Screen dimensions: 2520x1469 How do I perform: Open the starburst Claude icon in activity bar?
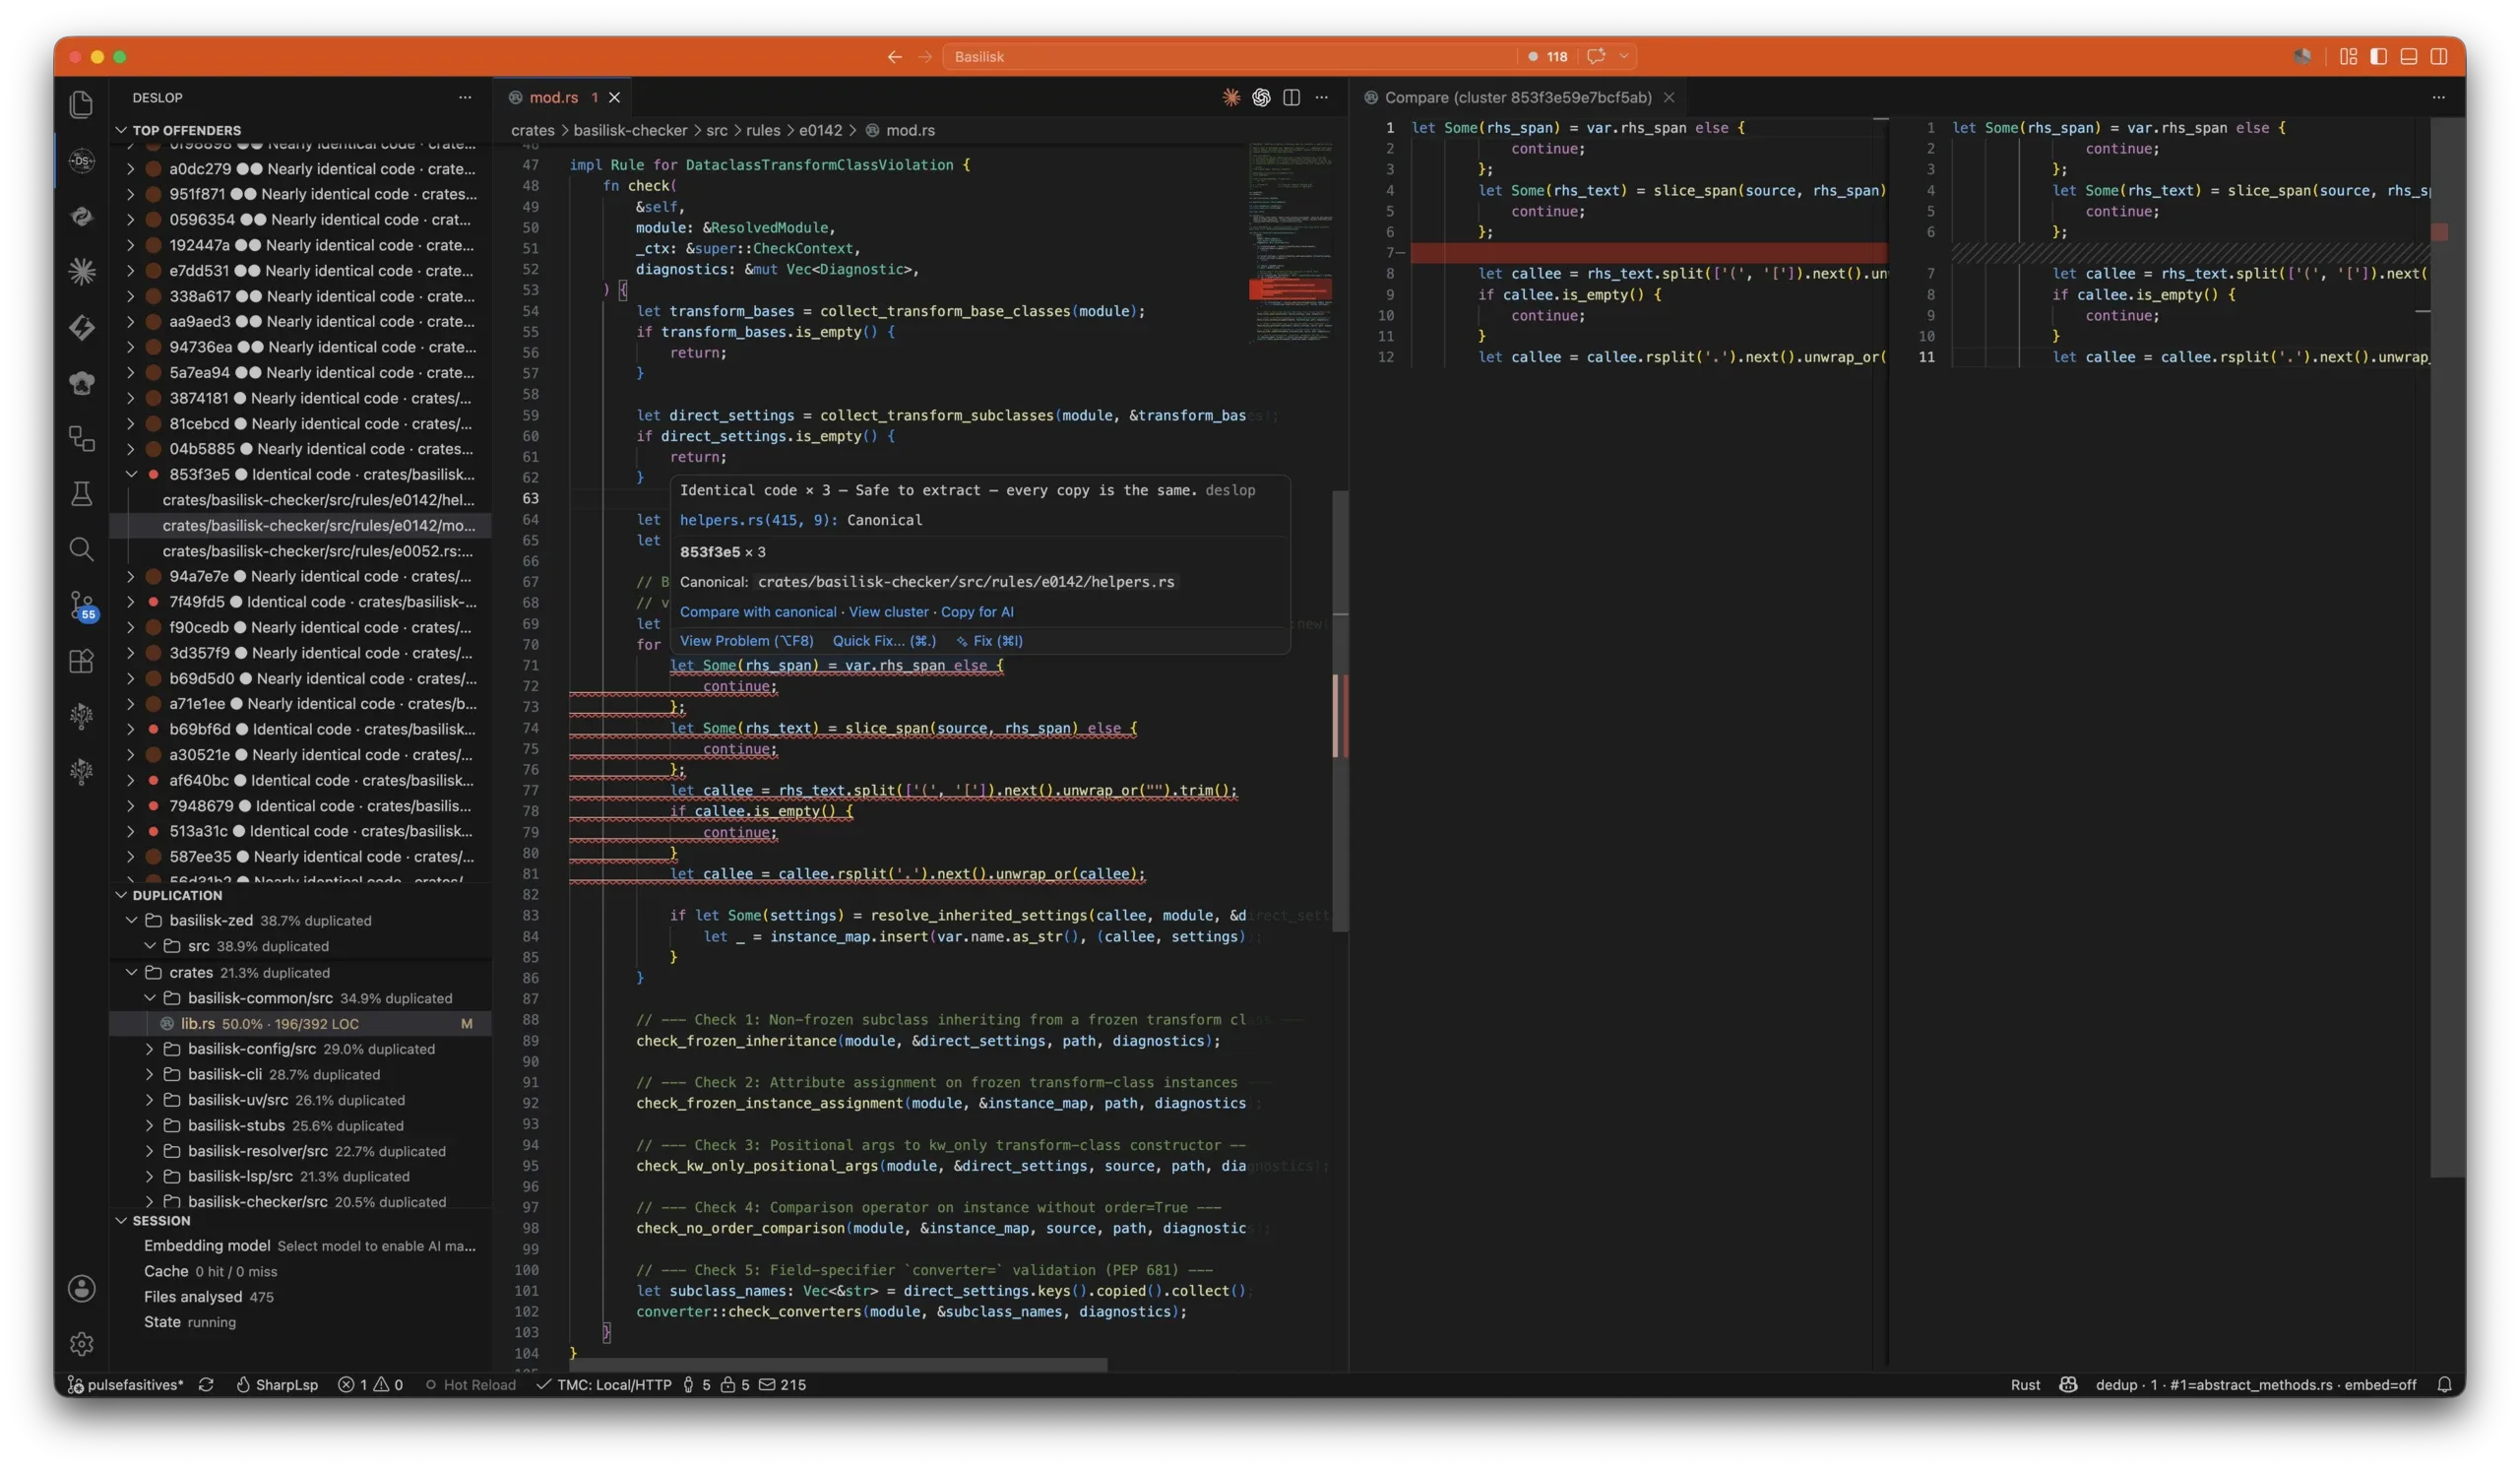point(81,270)
